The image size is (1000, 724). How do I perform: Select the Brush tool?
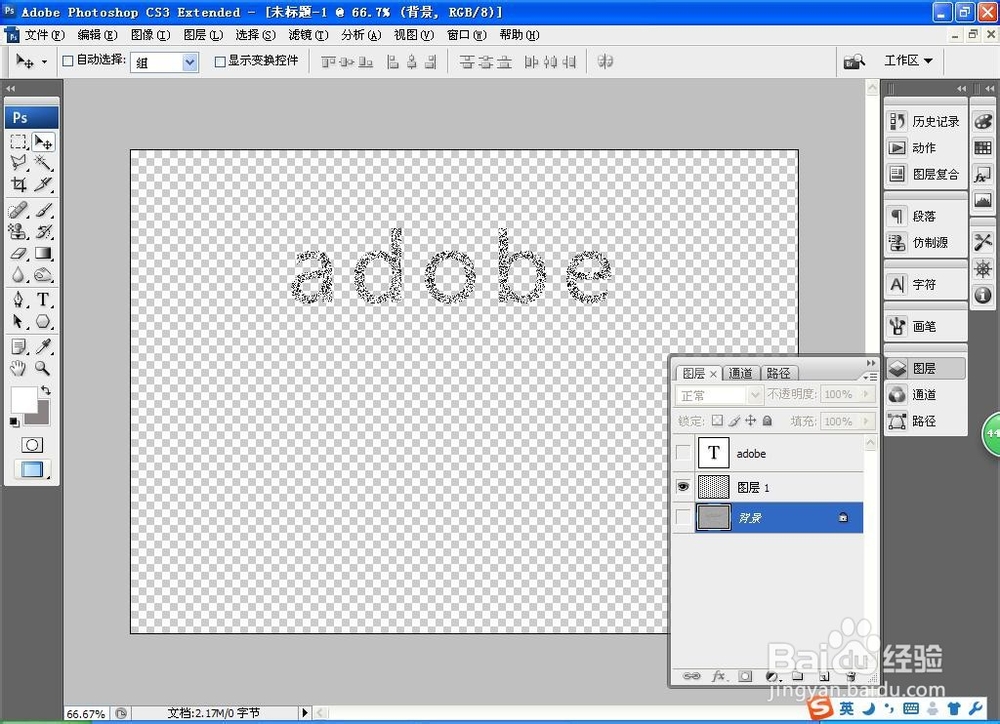click(43, 210)
